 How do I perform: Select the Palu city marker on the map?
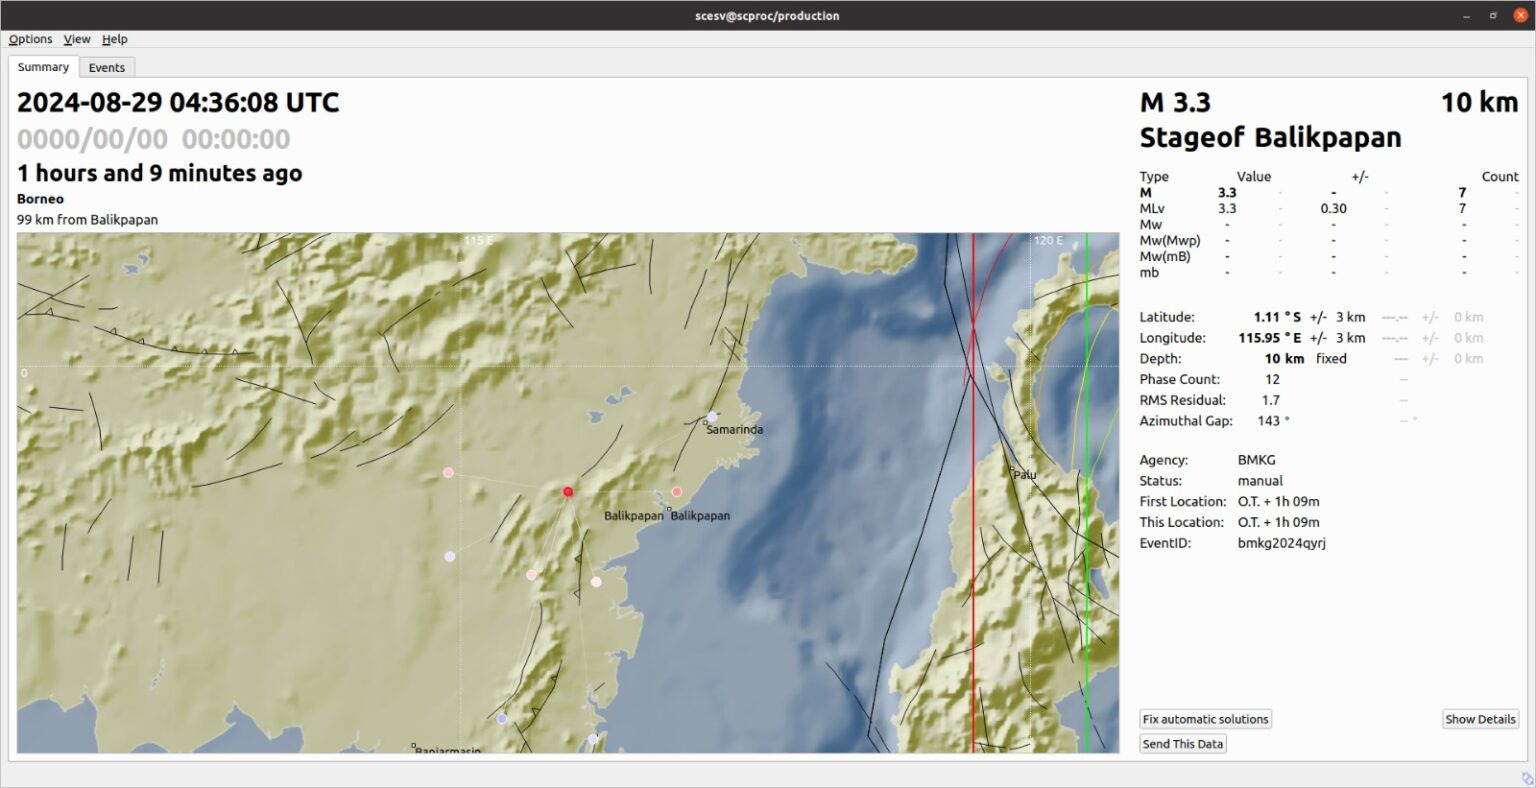pos(1012,469)
